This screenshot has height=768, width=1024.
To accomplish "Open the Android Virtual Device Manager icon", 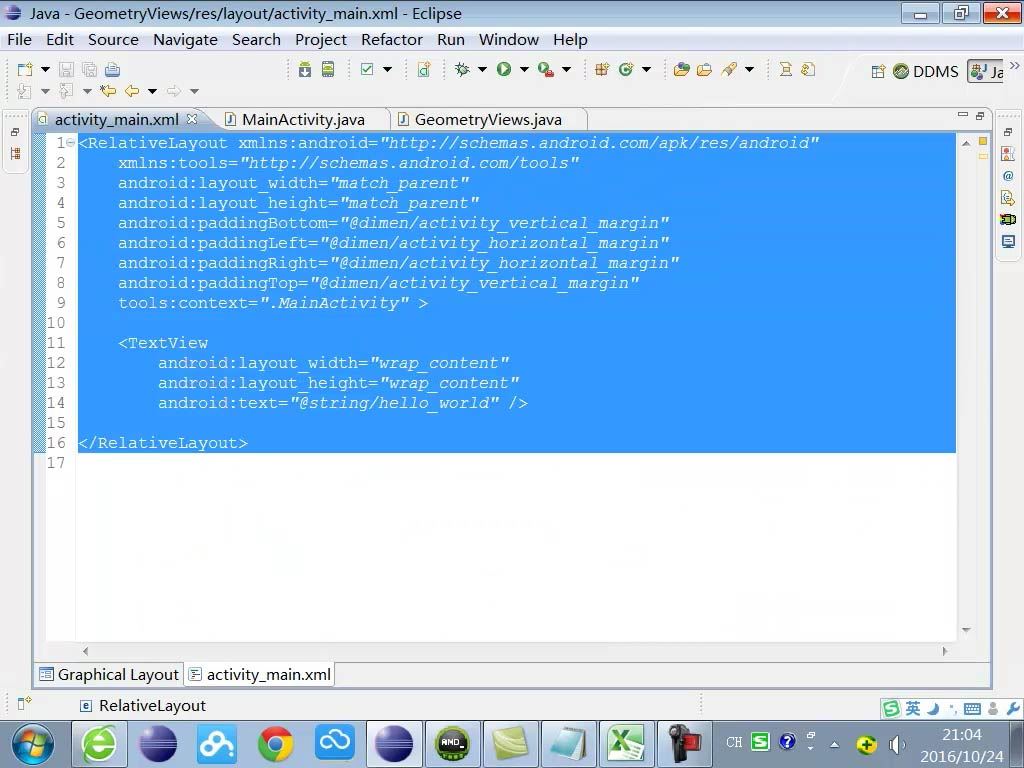I will point(328,69).
